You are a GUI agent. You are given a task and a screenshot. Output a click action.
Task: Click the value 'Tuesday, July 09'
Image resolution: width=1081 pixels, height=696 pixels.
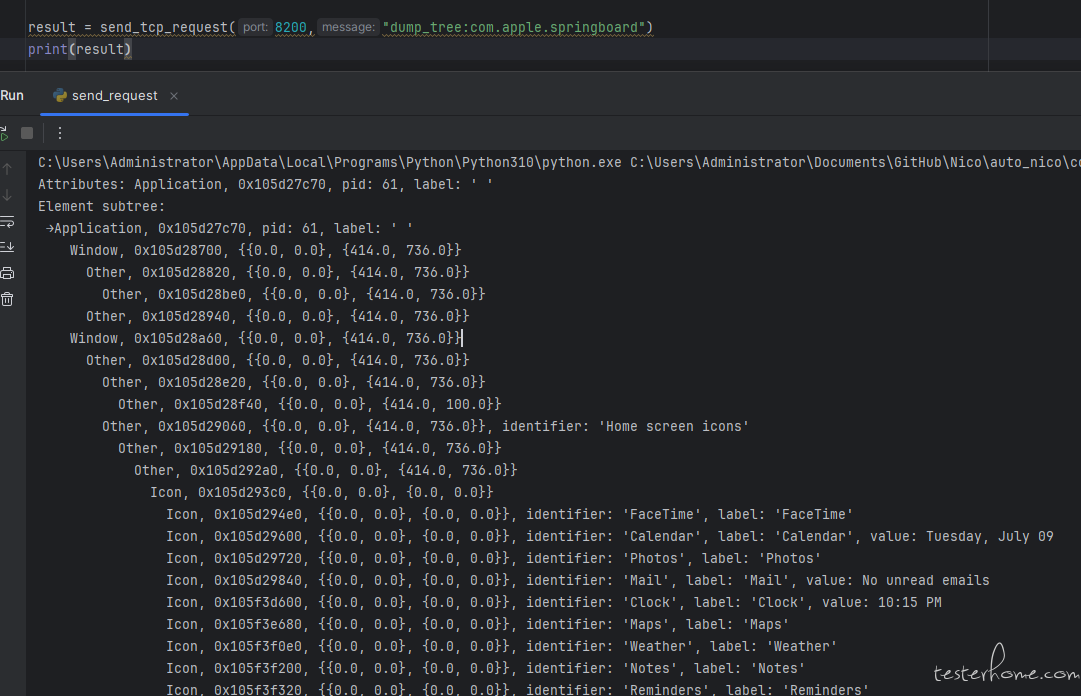click(989, 538)
